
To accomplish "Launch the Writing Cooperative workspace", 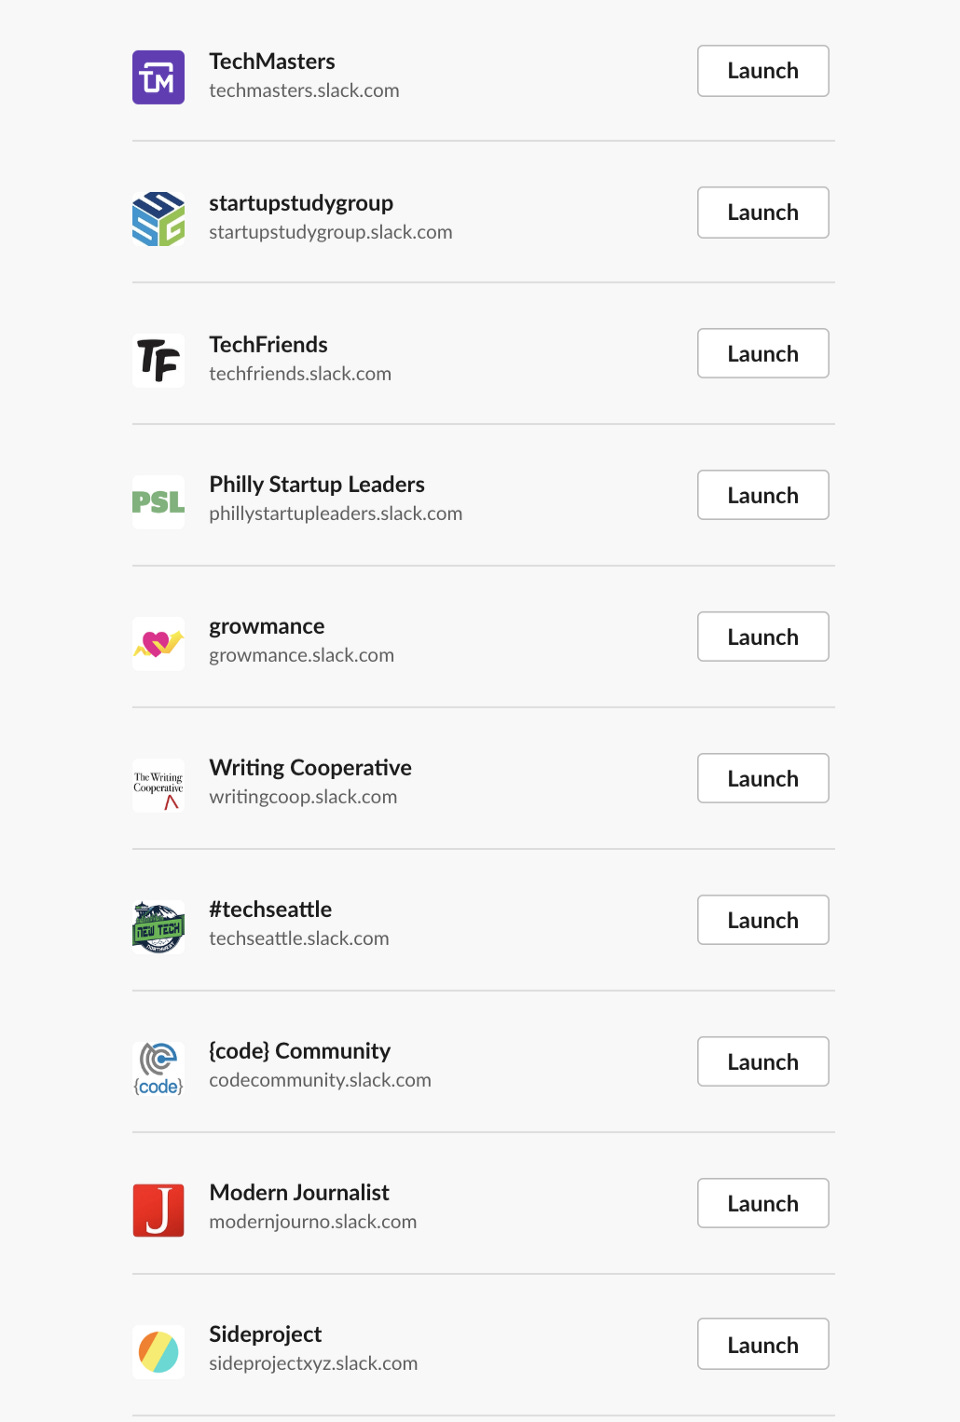I will coord(763,778).
